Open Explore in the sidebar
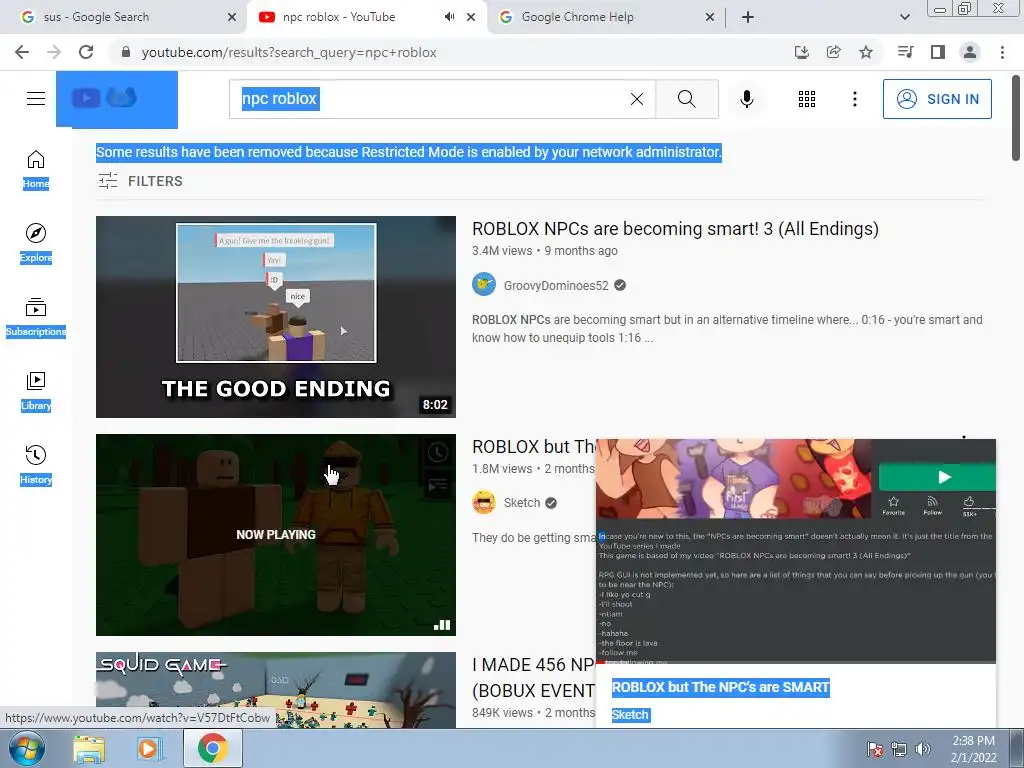1024x768 pixels. [x=36, y=244]
